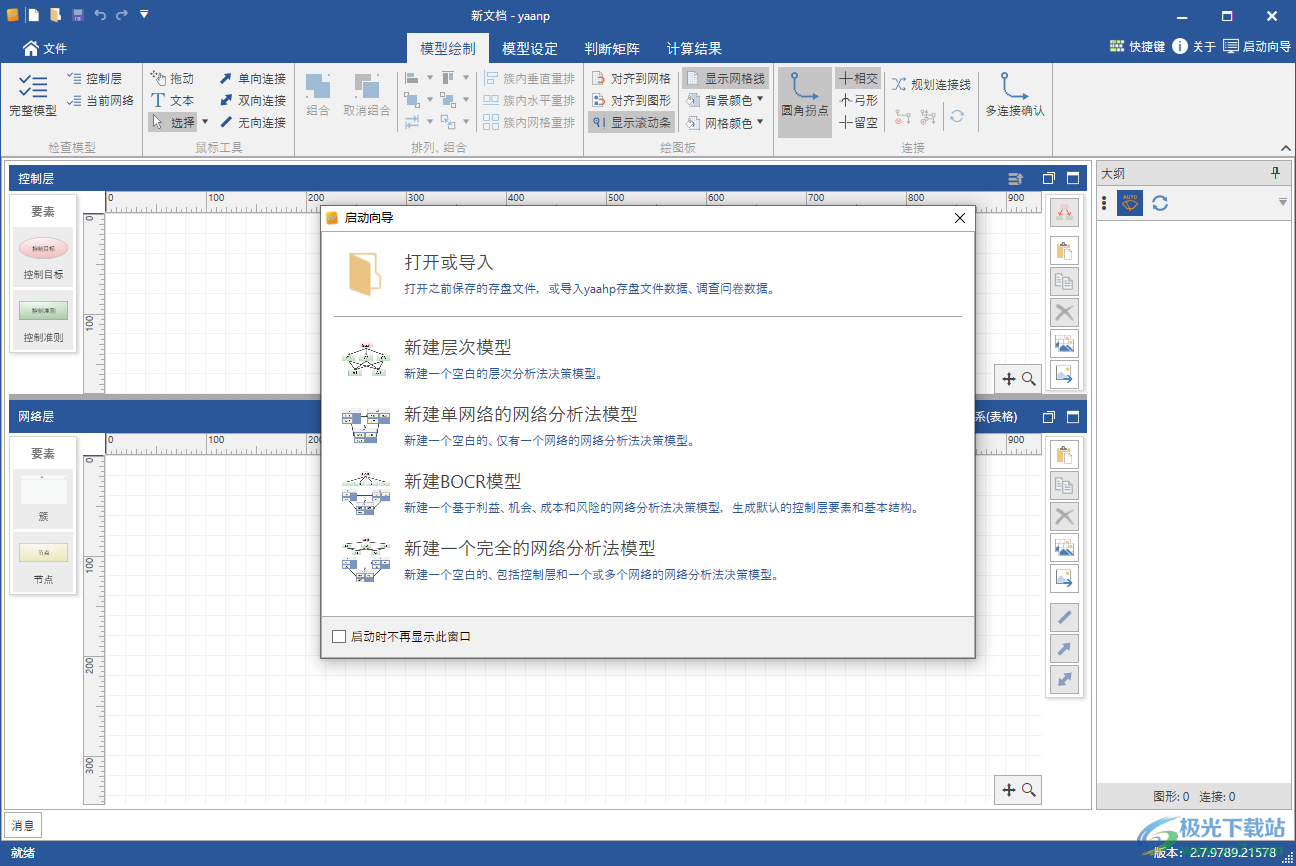Maximize the 控制层 panel
1296x866 pixels.
pos(1073,178)
